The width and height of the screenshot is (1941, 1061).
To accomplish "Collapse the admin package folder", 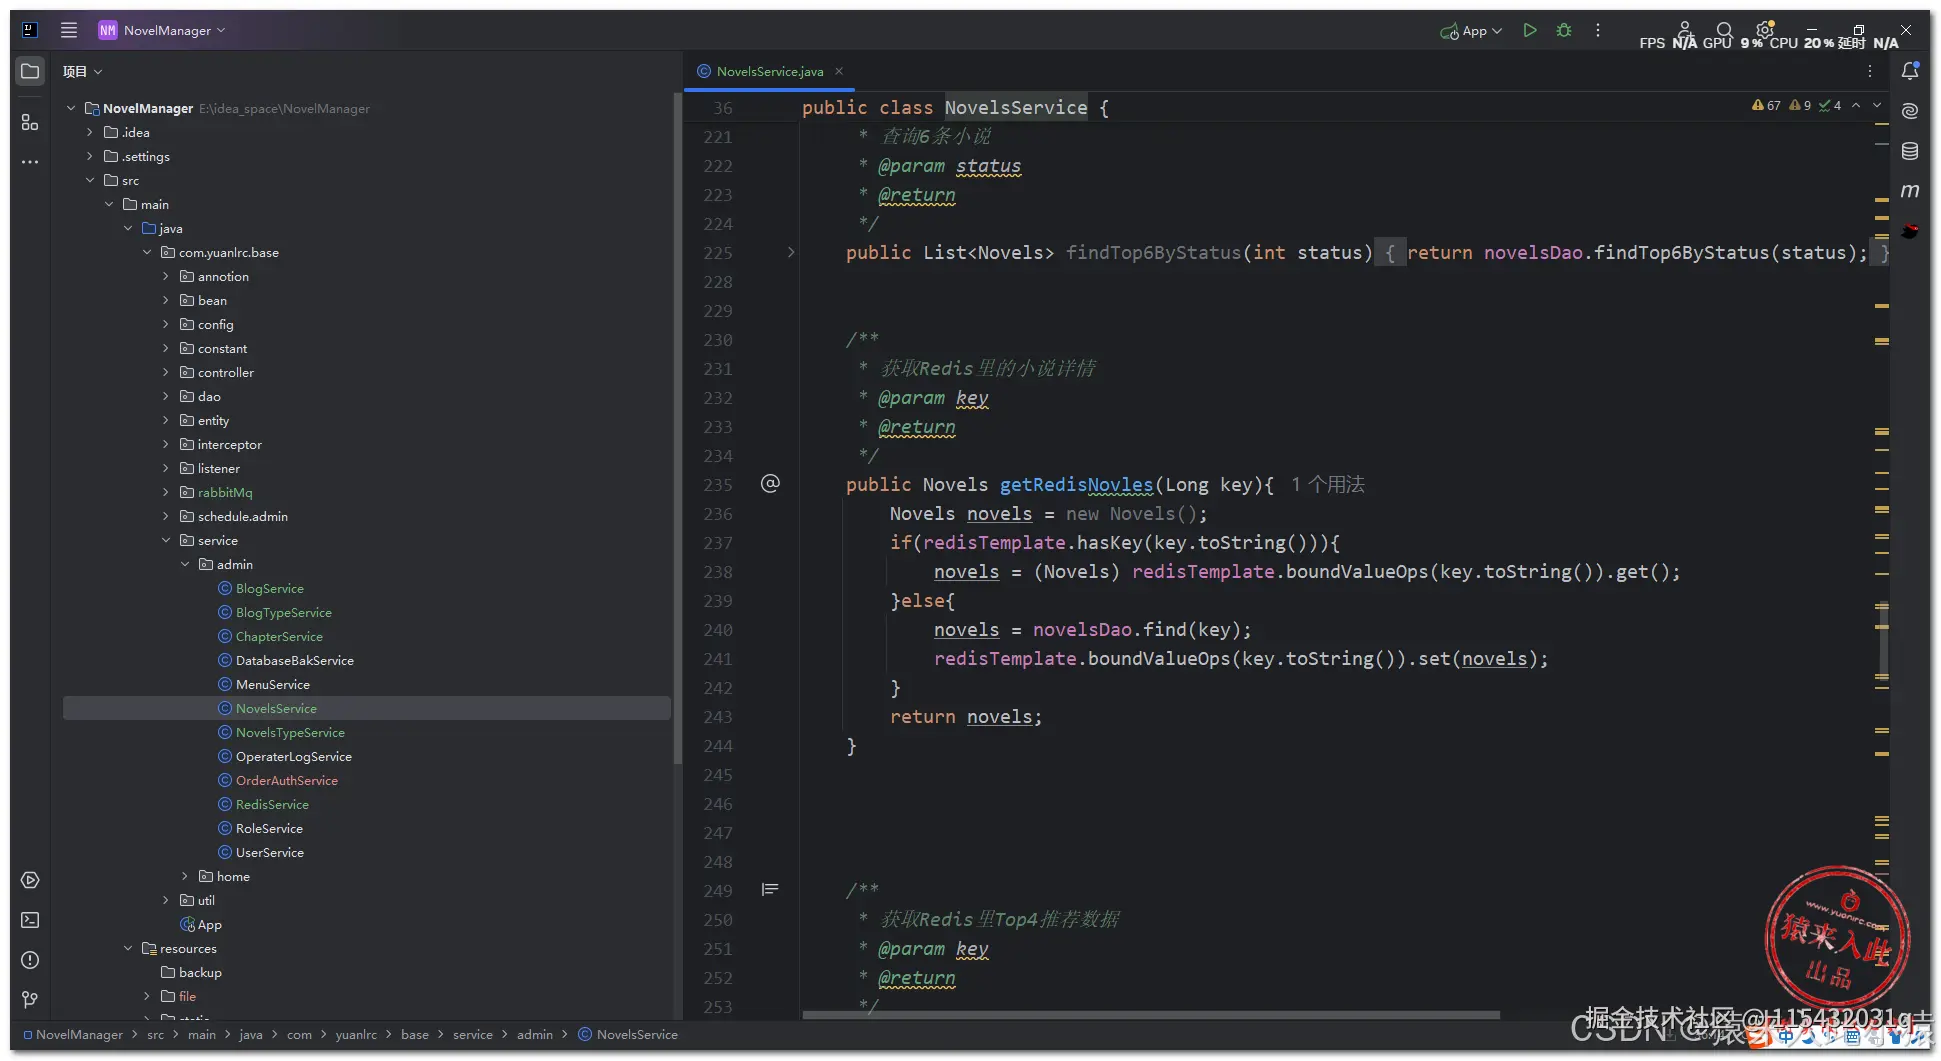I will click(185, 565).
